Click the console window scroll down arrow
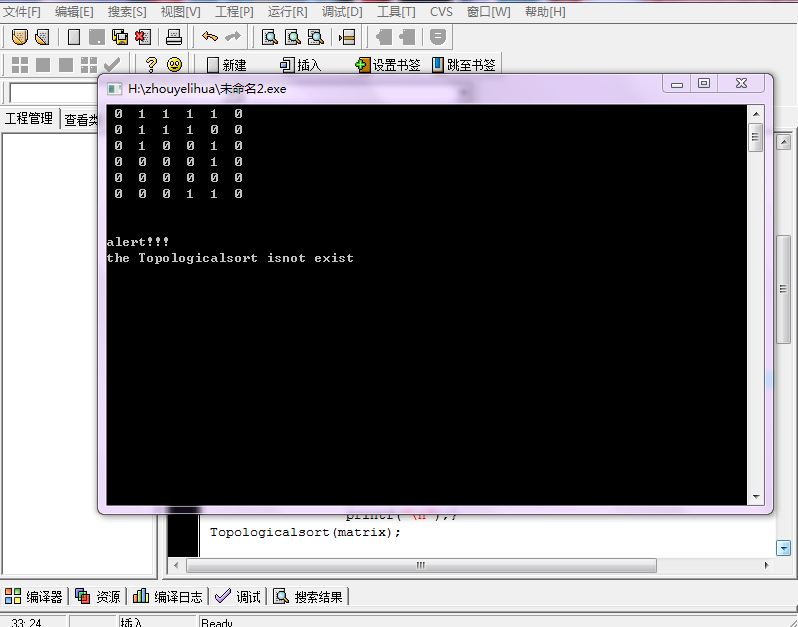This screenshot has height=627, width=798. [756, 497]
